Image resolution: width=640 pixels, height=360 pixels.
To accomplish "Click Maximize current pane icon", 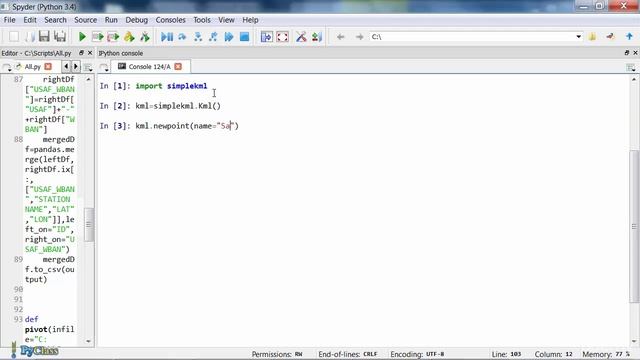I will pos(267,37).
